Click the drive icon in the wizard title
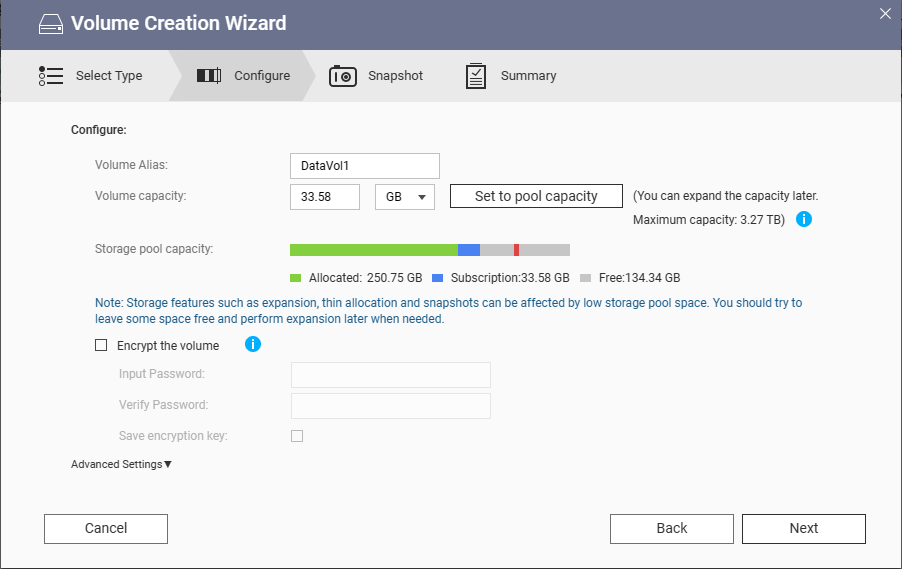The width and height of the screenshot is (902, 569). (51, 24)
